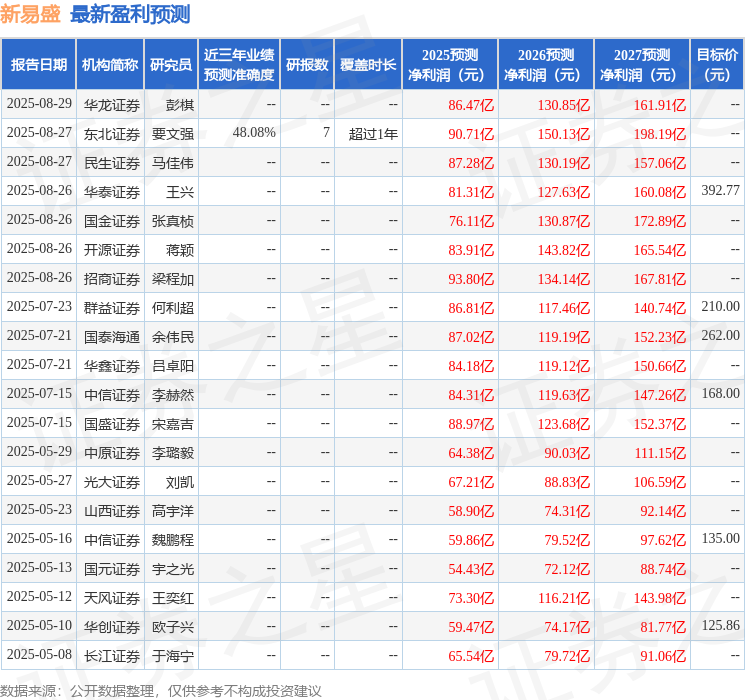Screen dimensions: 745x700
Task: Select the 国盛证券 institution cell
Action: (x=112, y=424)
